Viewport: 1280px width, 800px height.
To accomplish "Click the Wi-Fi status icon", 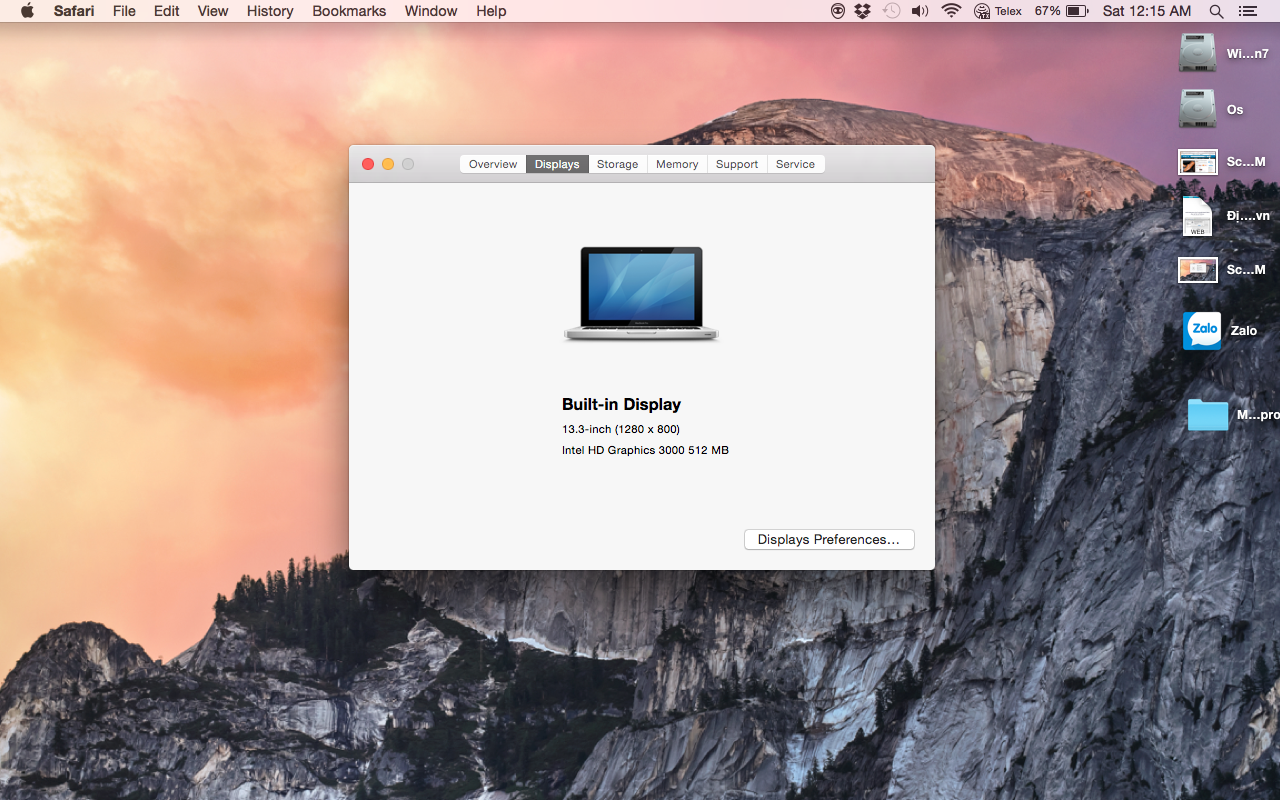I will coord(951,11).
